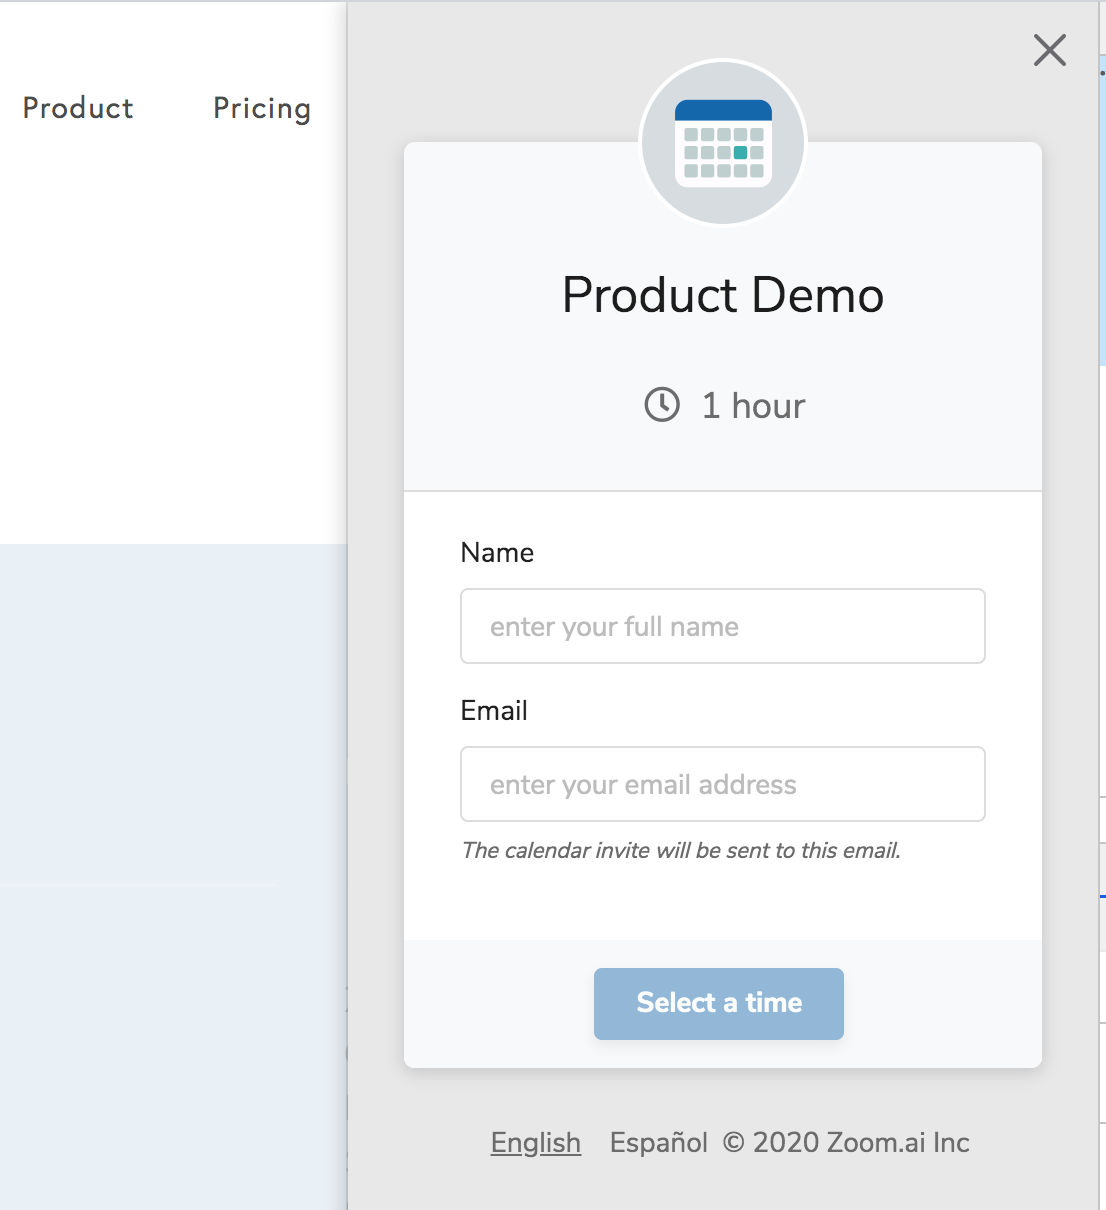This screenshot has width=1106, height=1210.
Task: Open the Pricing menu item
Action: (262, 108)
